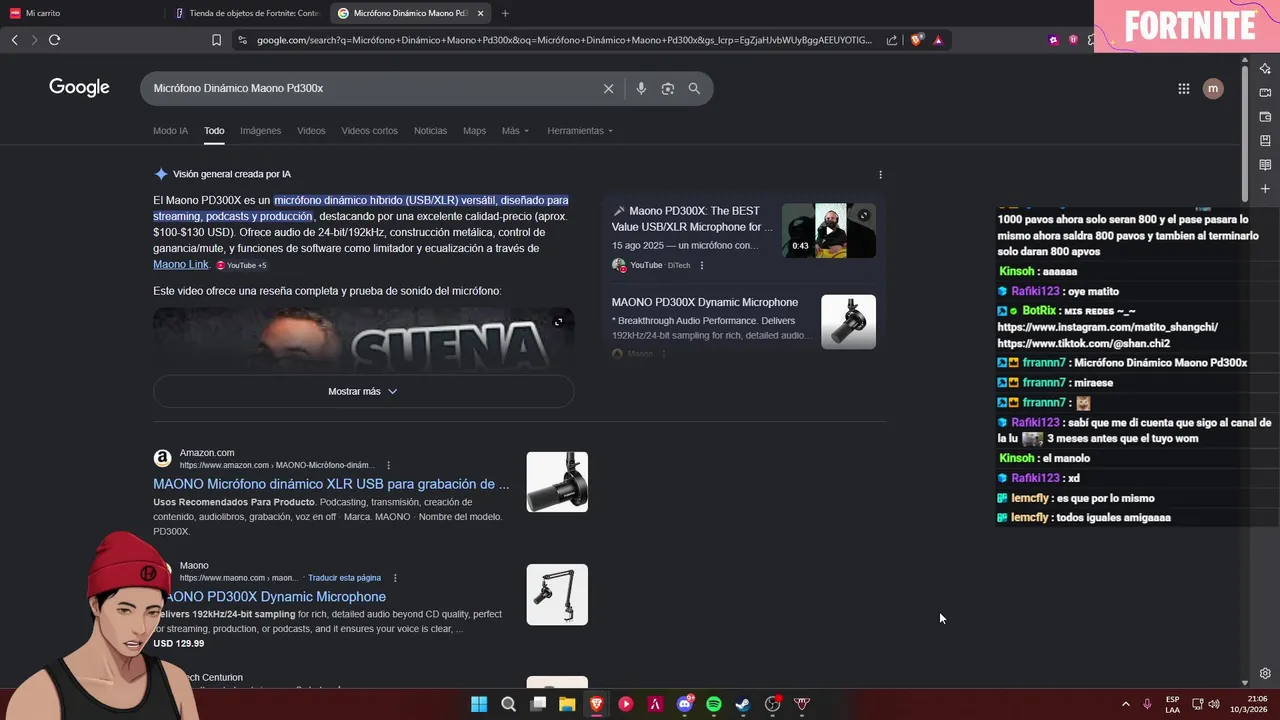Click "Traducir esta página" link
This screenshot has height=720, width=1280.
click(344, 578)
